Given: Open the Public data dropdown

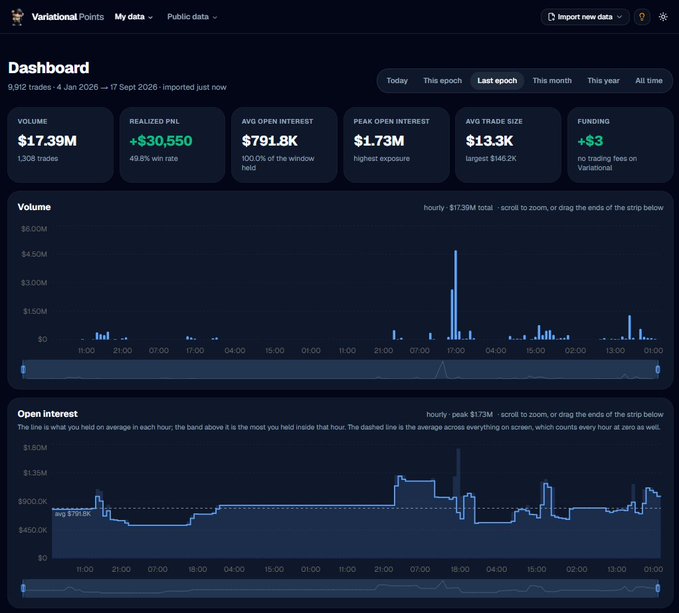Looking at the screenshot, I should 192,17.
